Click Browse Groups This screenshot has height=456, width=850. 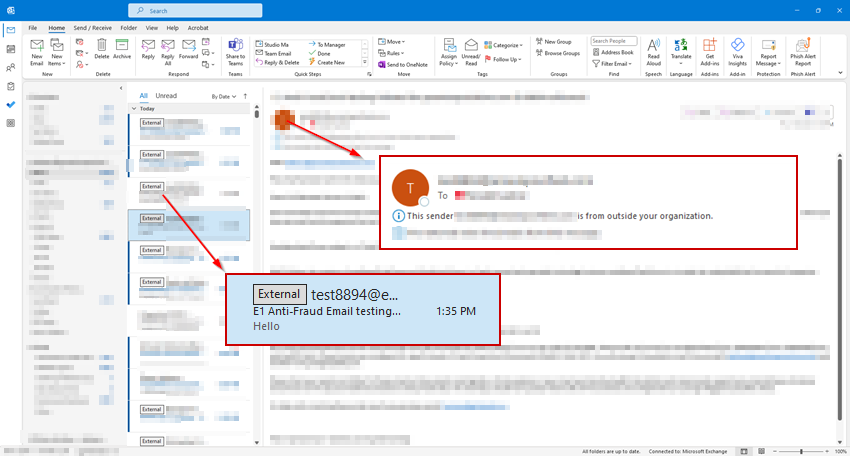(x=558, y=53)
